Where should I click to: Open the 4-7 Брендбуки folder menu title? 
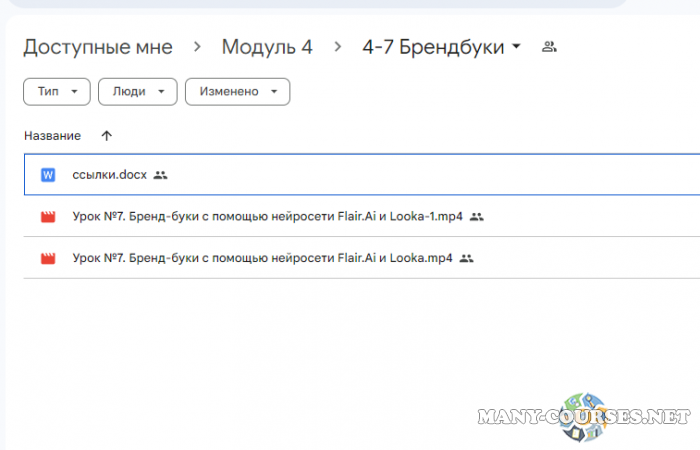(433, 47)
